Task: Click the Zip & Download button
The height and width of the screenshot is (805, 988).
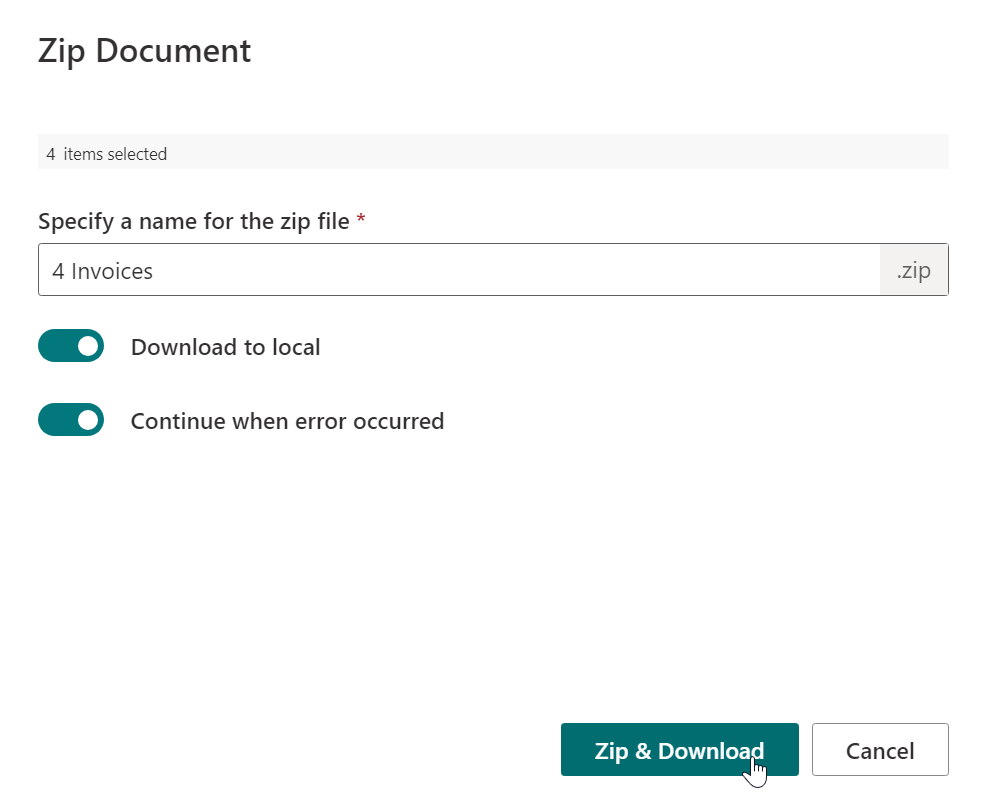Action: click(679, 750)
